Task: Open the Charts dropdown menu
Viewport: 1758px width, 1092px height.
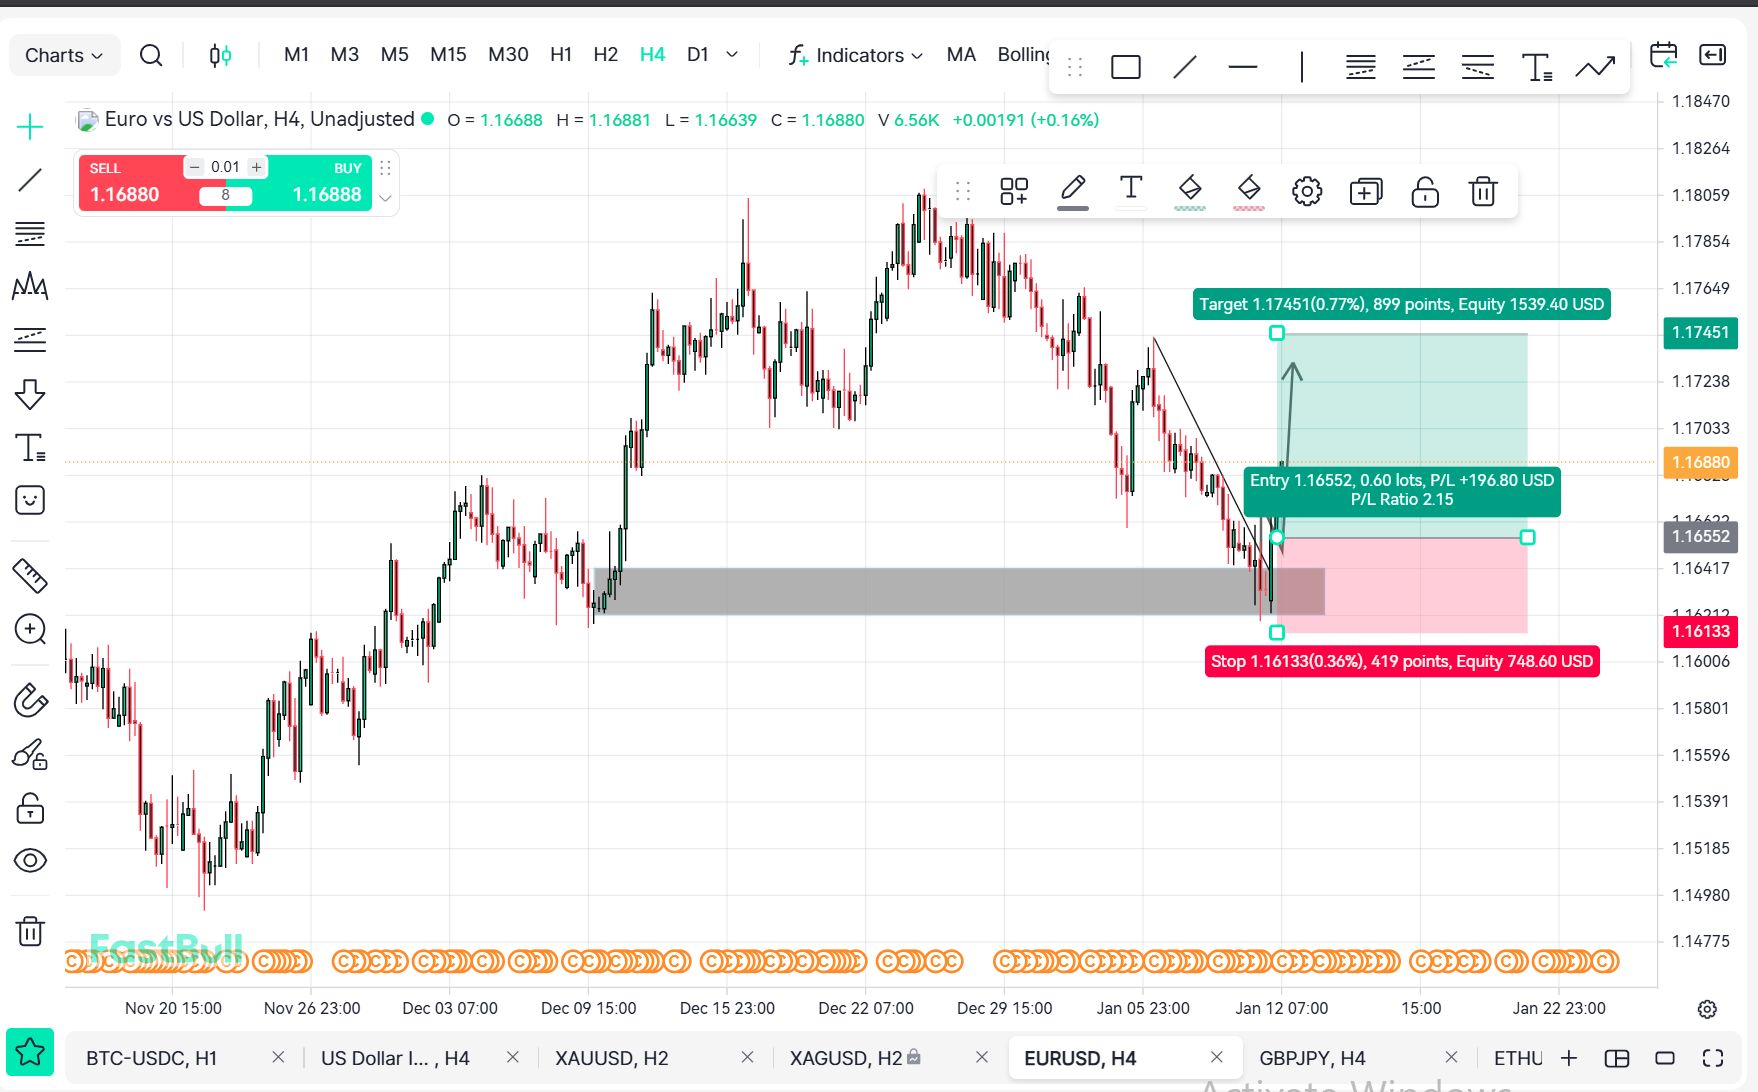Action: pos(64,55)
